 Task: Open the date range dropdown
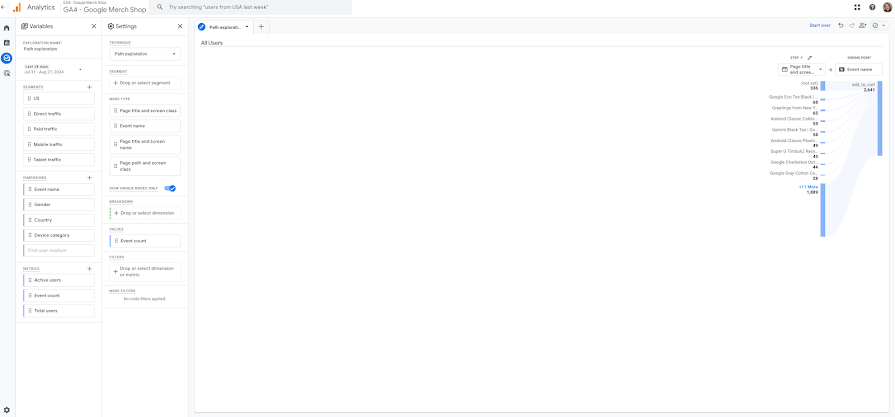(53, 70)
